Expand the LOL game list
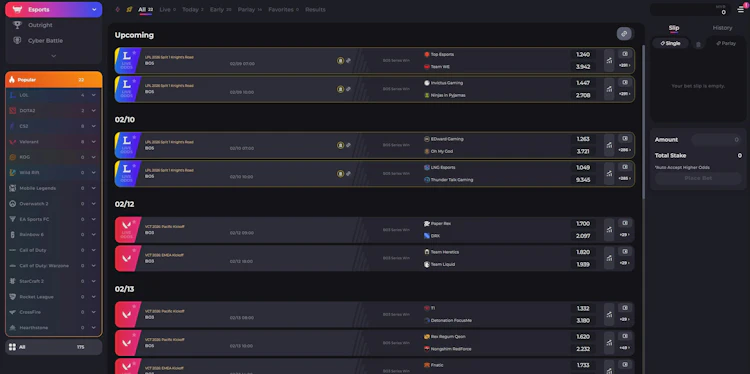 coord(94,95)
